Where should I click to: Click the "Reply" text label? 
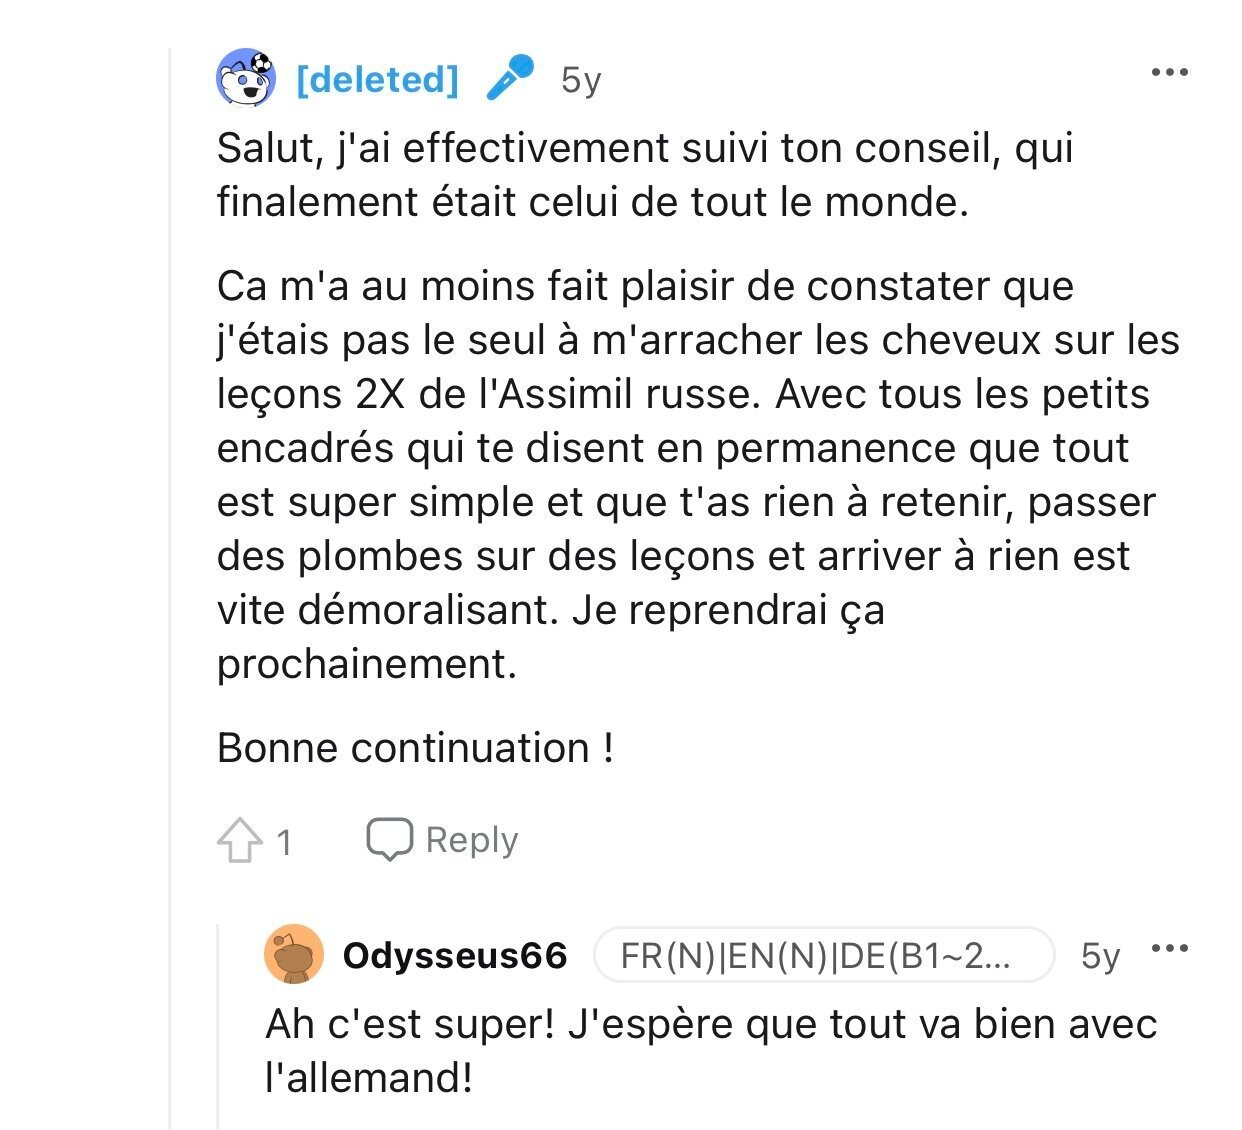point(471,840)
